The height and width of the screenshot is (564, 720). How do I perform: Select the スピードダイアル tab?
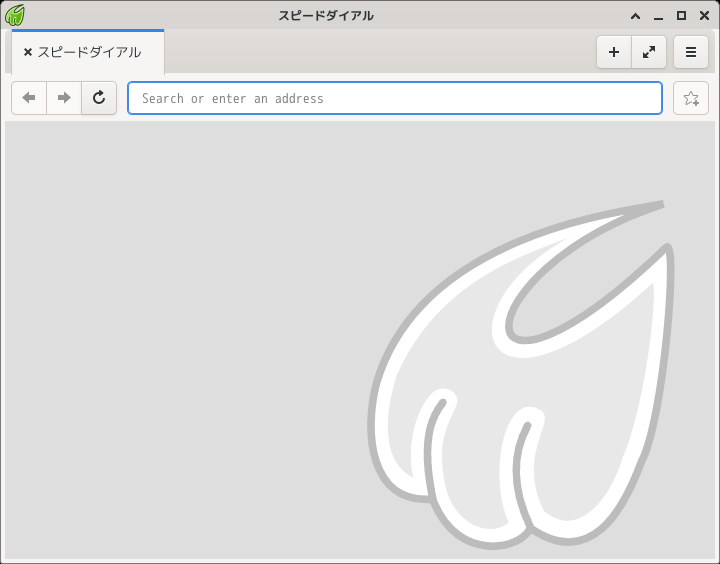click(88, 52)
